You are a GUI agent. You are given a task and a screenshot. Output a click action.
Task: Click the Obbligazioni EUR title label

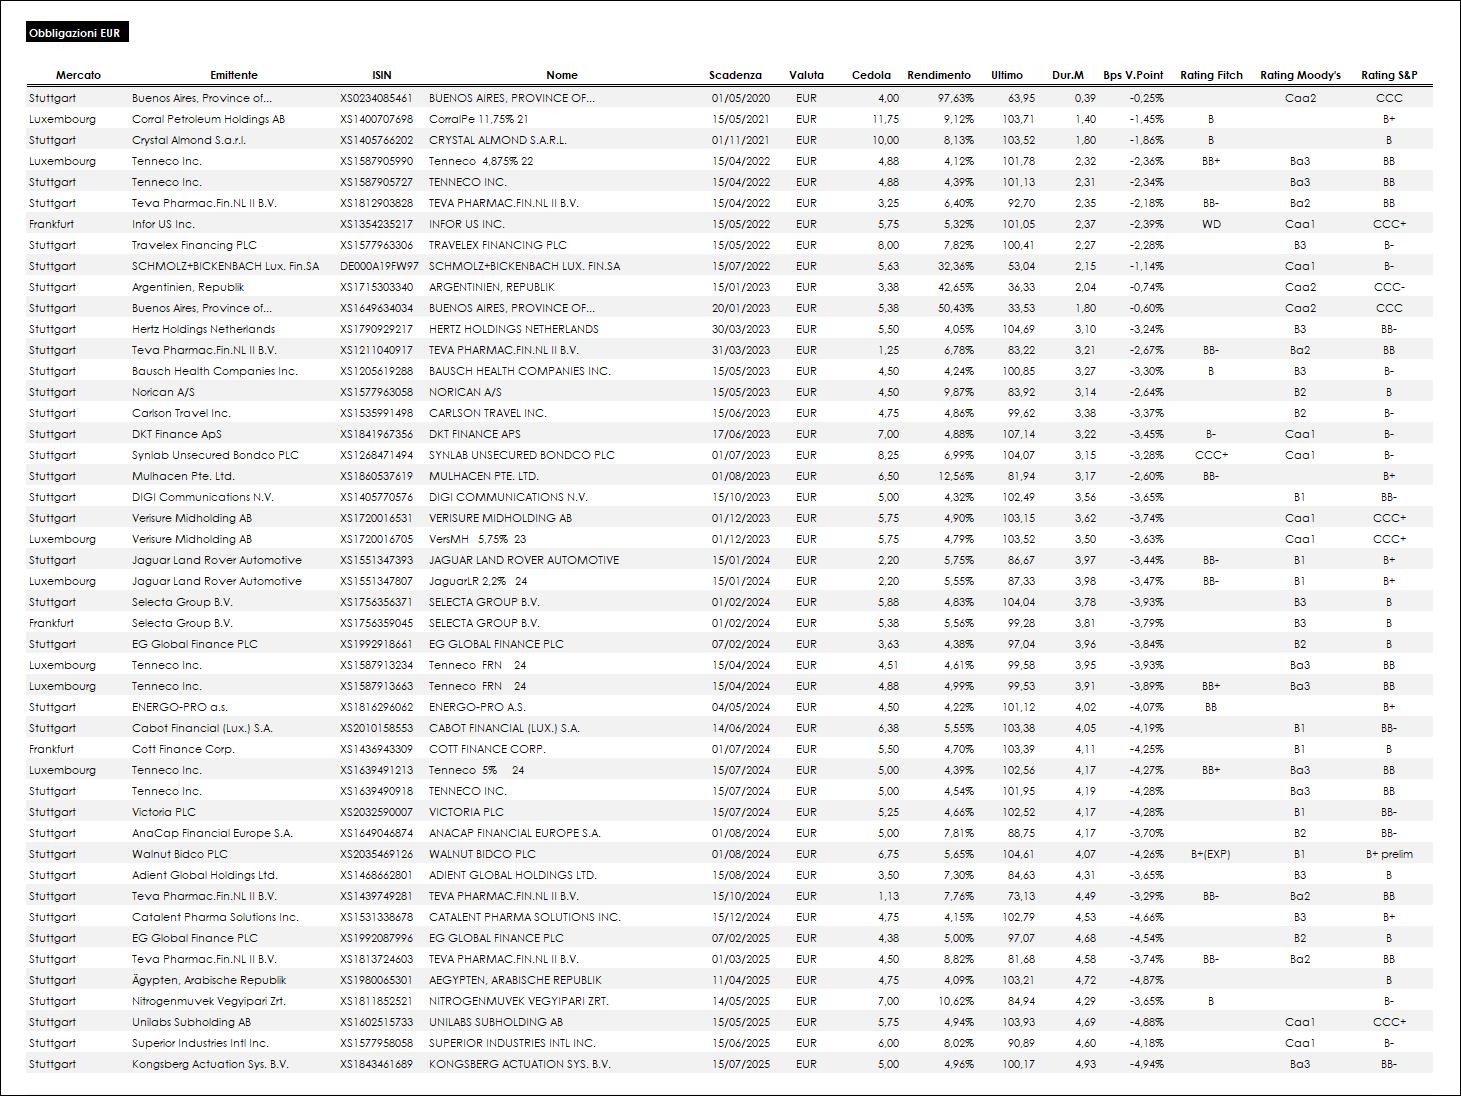coord(77,33)
